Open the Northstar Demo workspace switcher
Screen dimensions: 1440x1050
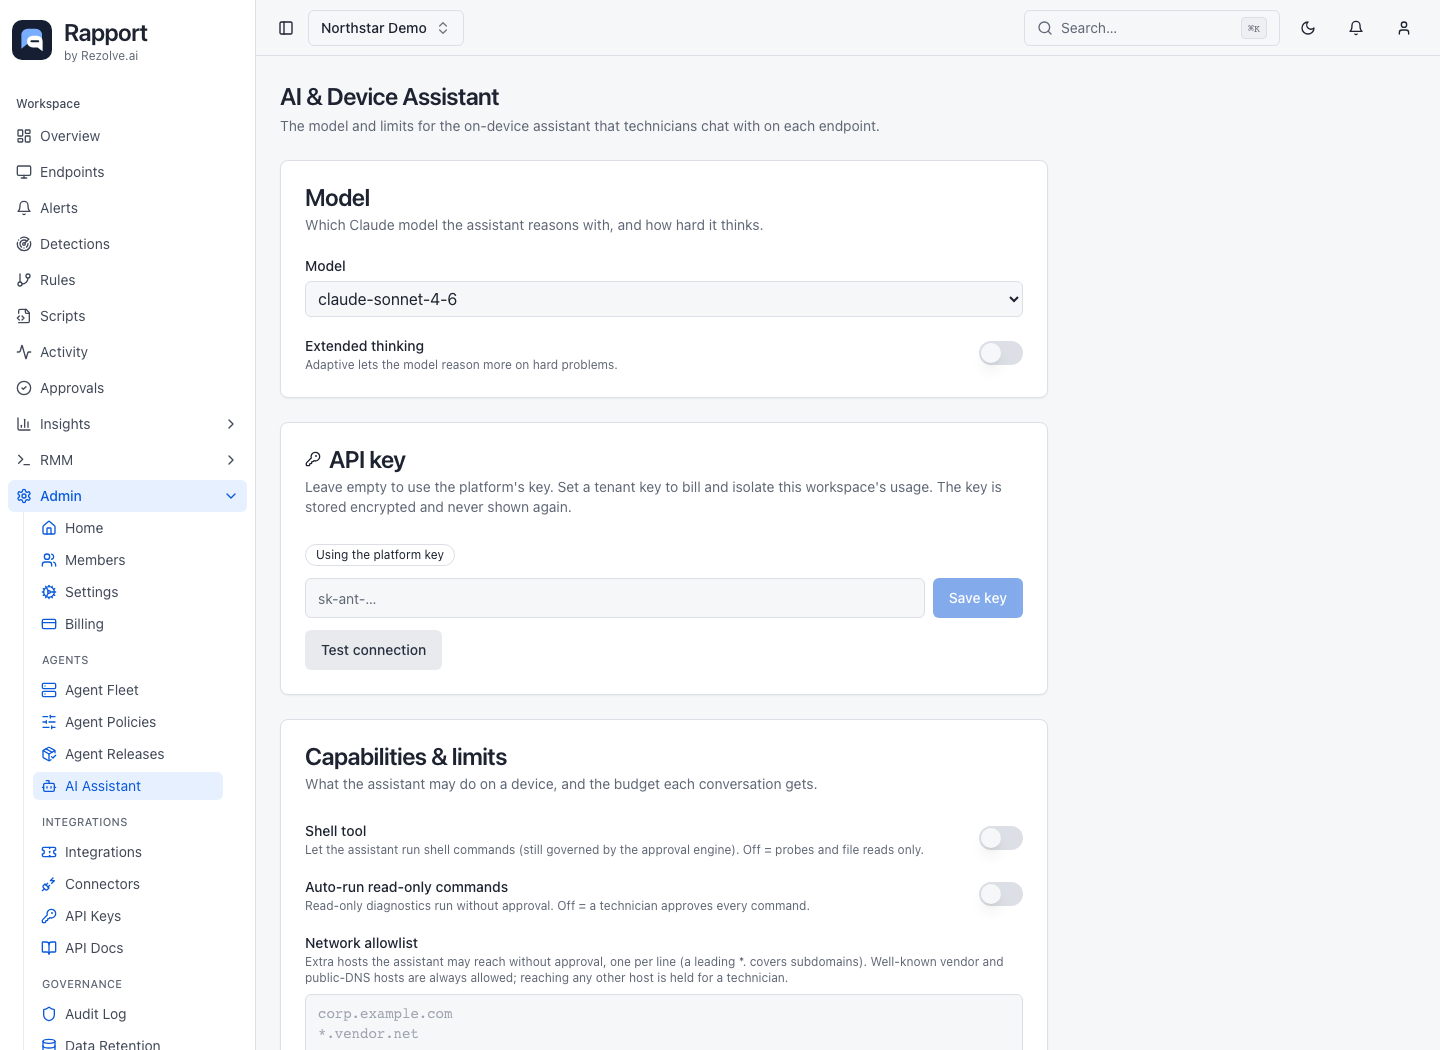(385, 28)
